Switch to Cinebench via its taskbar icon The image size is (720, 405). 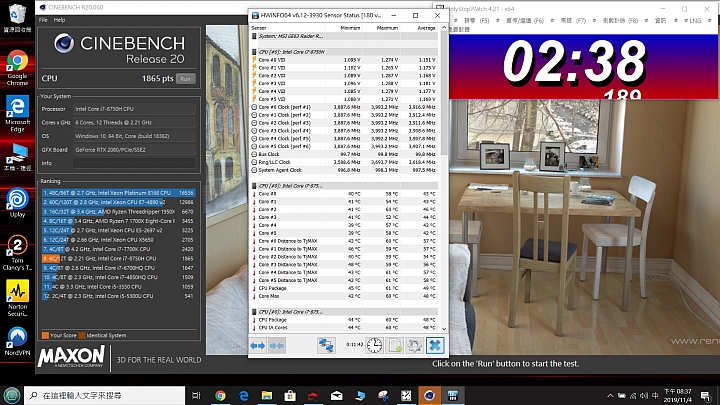[x=430, y=395]
